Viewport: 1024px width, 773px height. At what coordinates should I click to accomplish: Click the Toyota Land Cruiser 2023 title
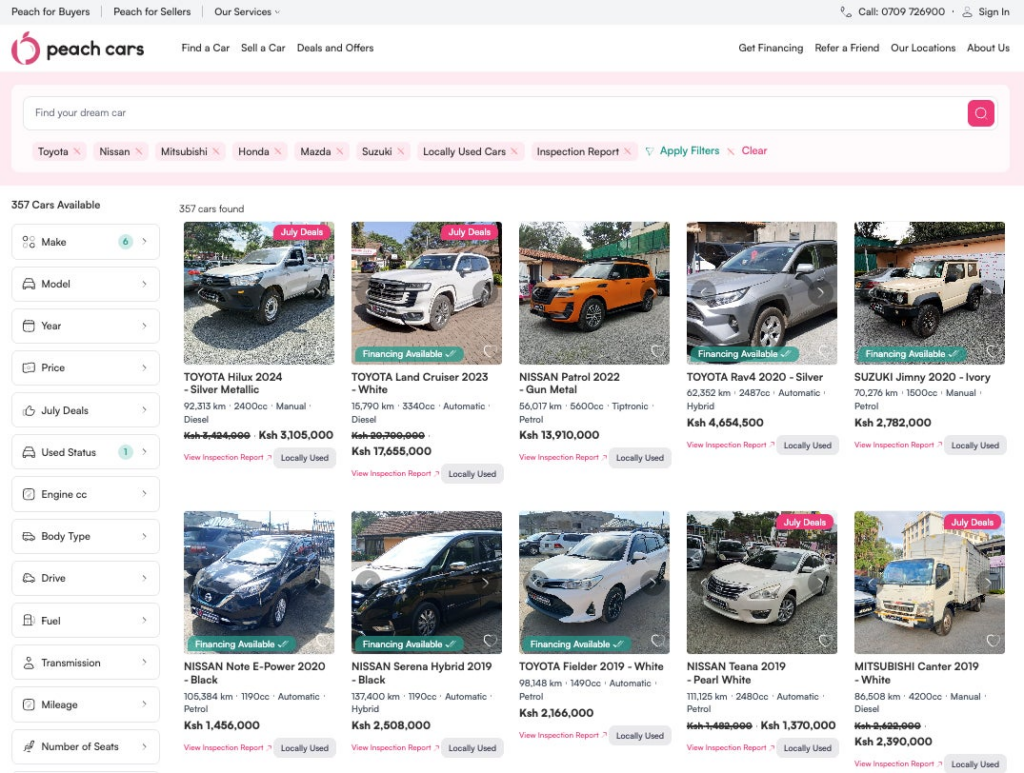(x=419, y=383)
